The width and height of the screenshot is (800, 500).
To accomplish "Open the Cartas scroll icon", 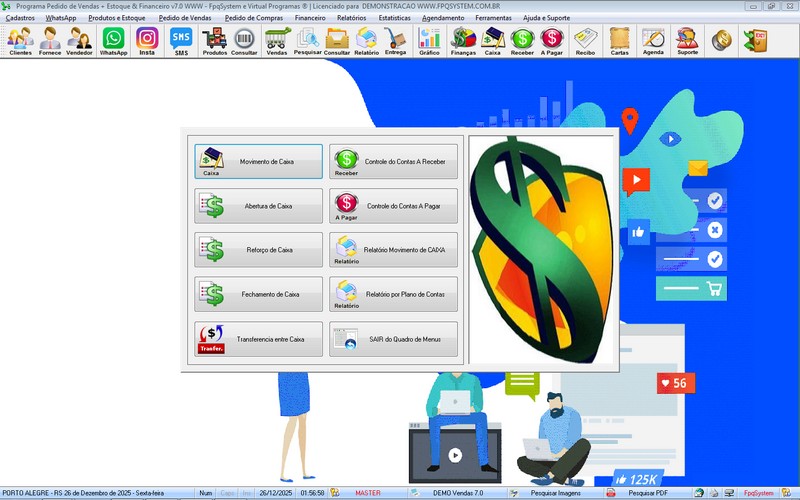I will click(x=619, y=41).
